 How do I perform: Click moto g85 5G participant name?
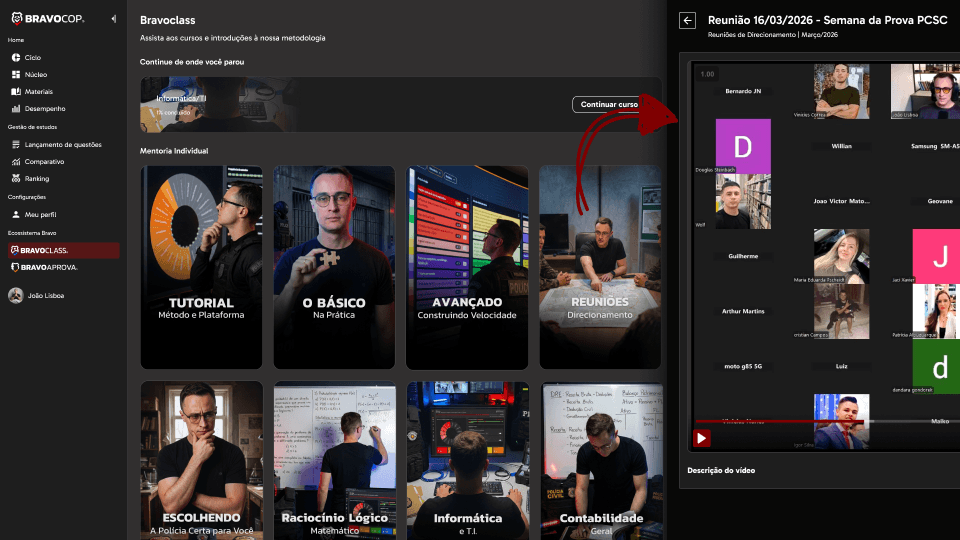(x=743, y=367)
